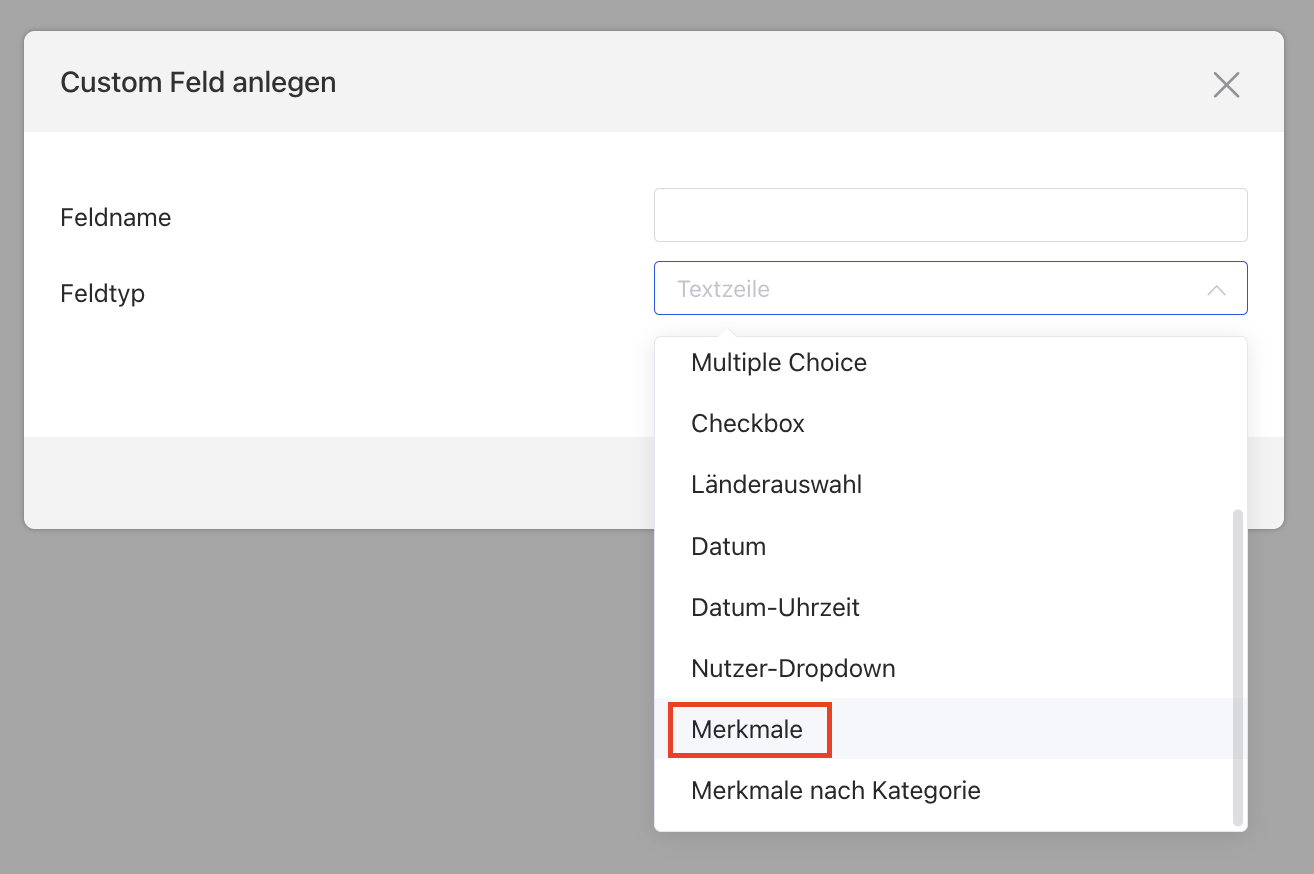Select Merkmale nach Kategorie
This screenshot has width=1314, height=874.
coord(835,791)
